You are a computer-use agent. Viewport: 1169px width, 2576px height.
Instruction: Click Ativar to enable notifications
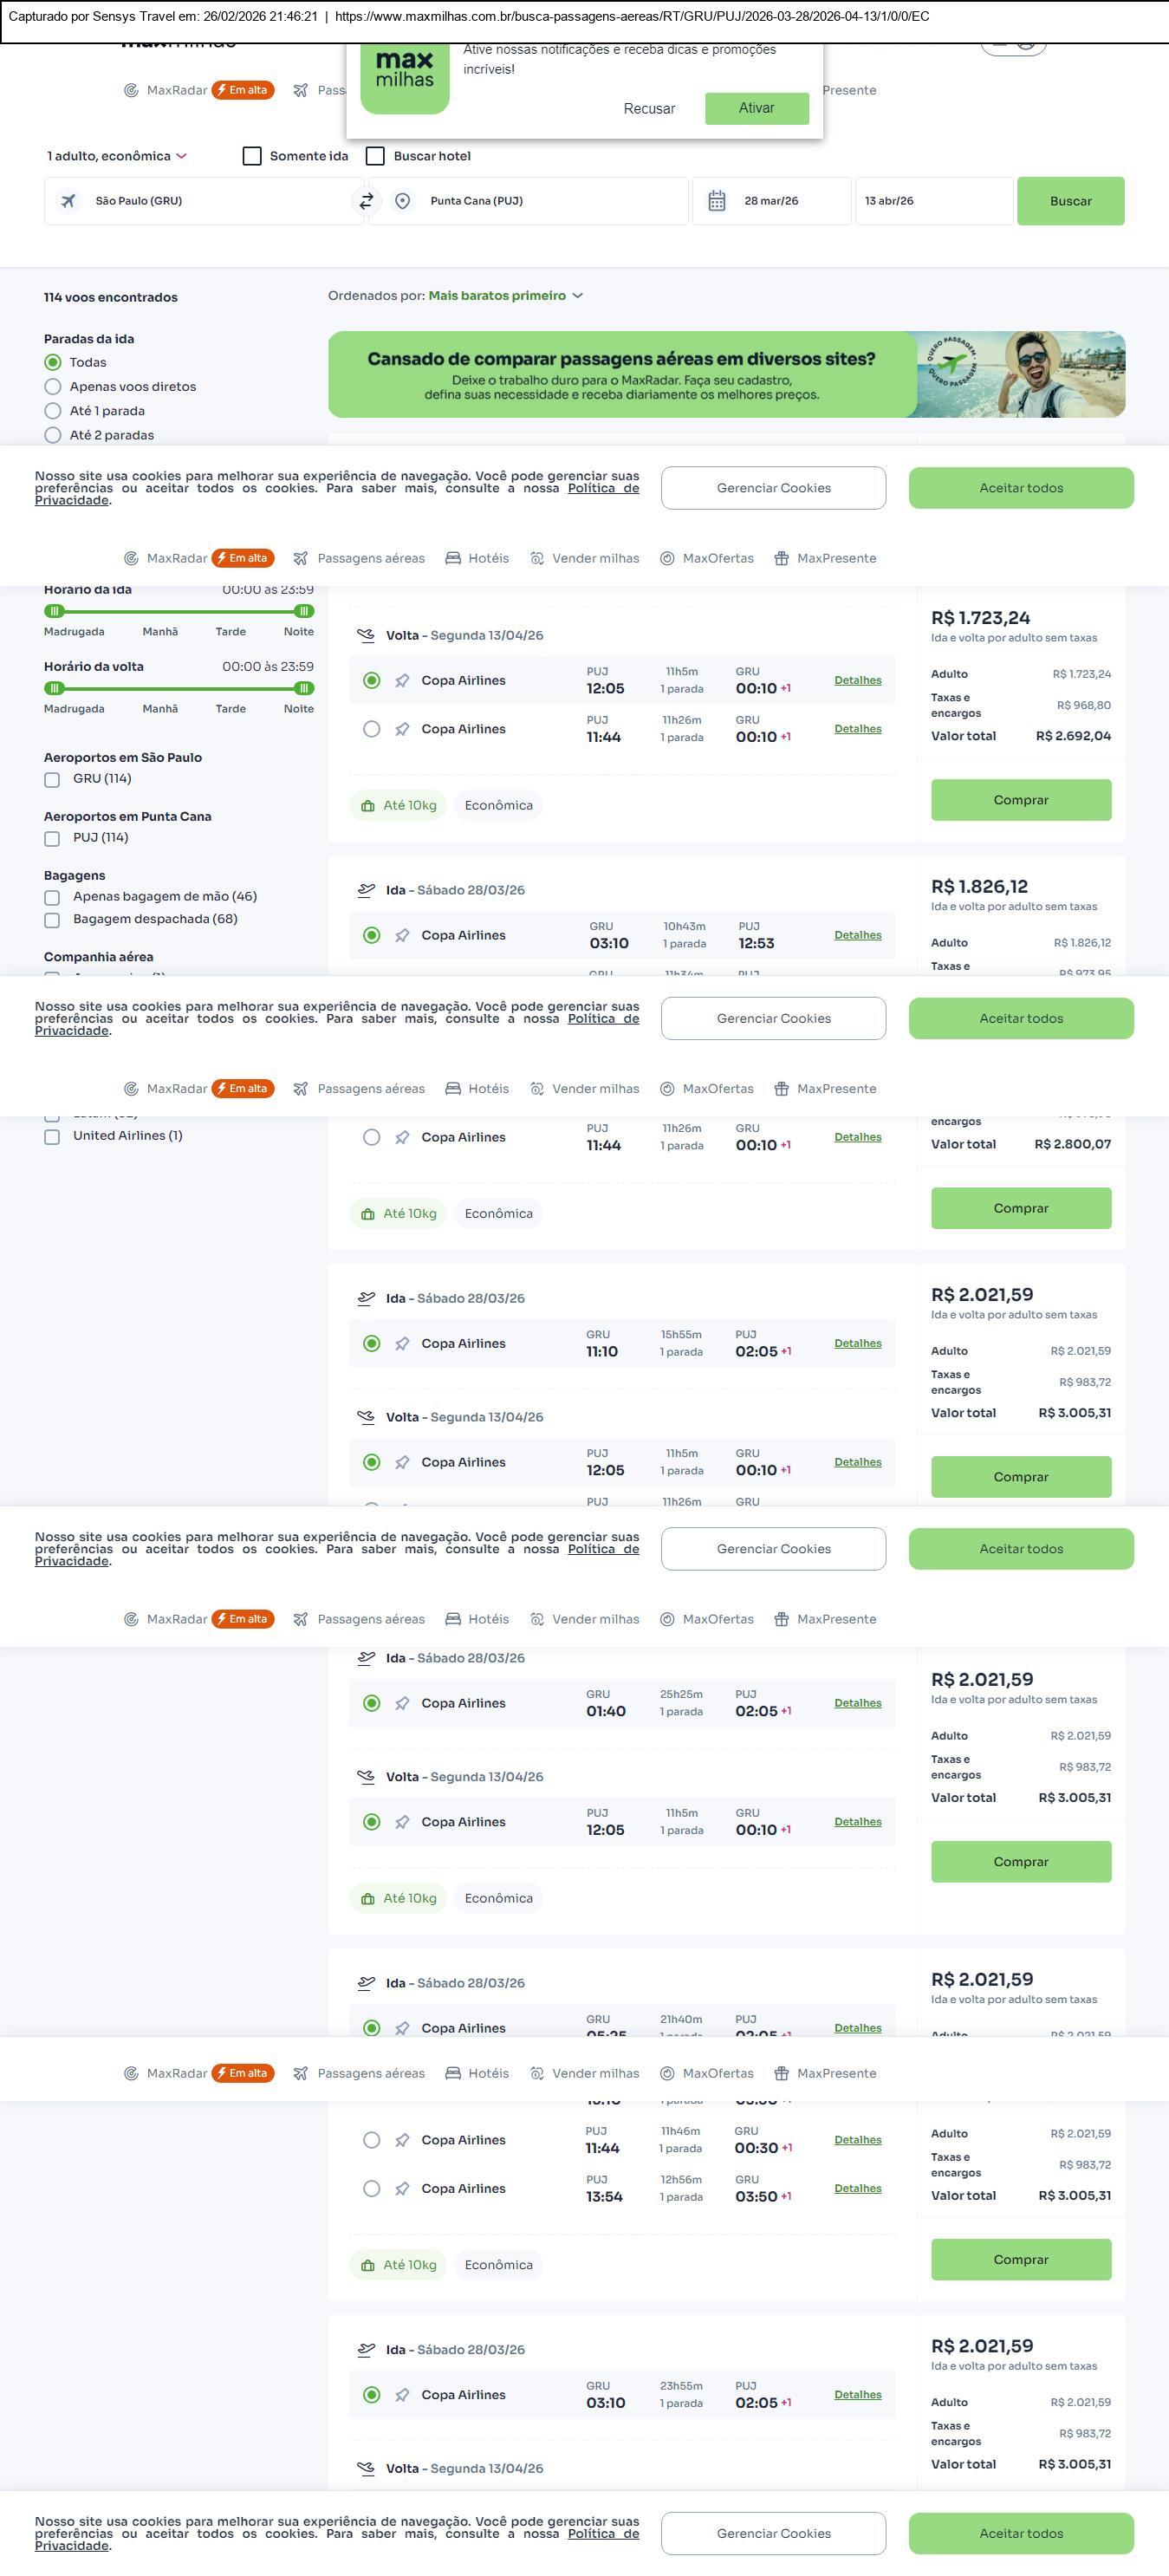(x=756, y=108)
